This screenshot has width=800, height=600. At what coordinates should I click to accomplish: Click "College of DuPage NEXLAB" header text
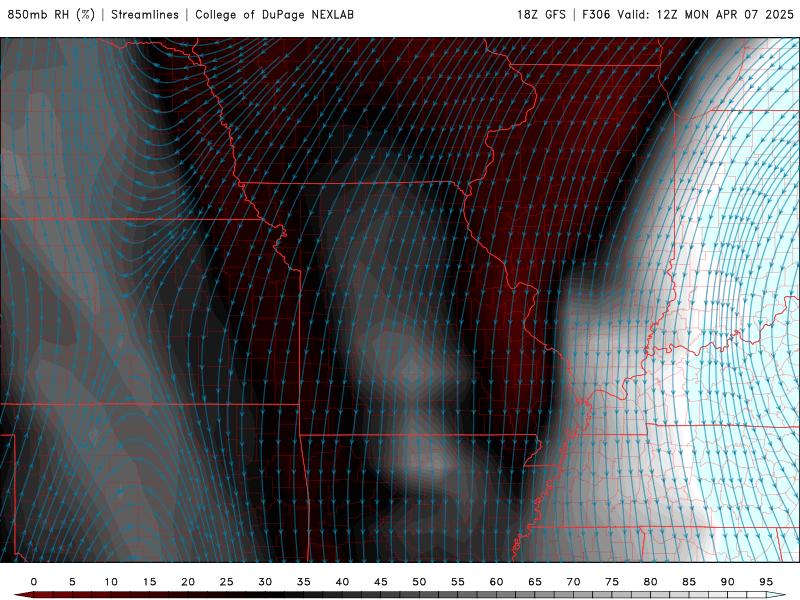[274, 14]
